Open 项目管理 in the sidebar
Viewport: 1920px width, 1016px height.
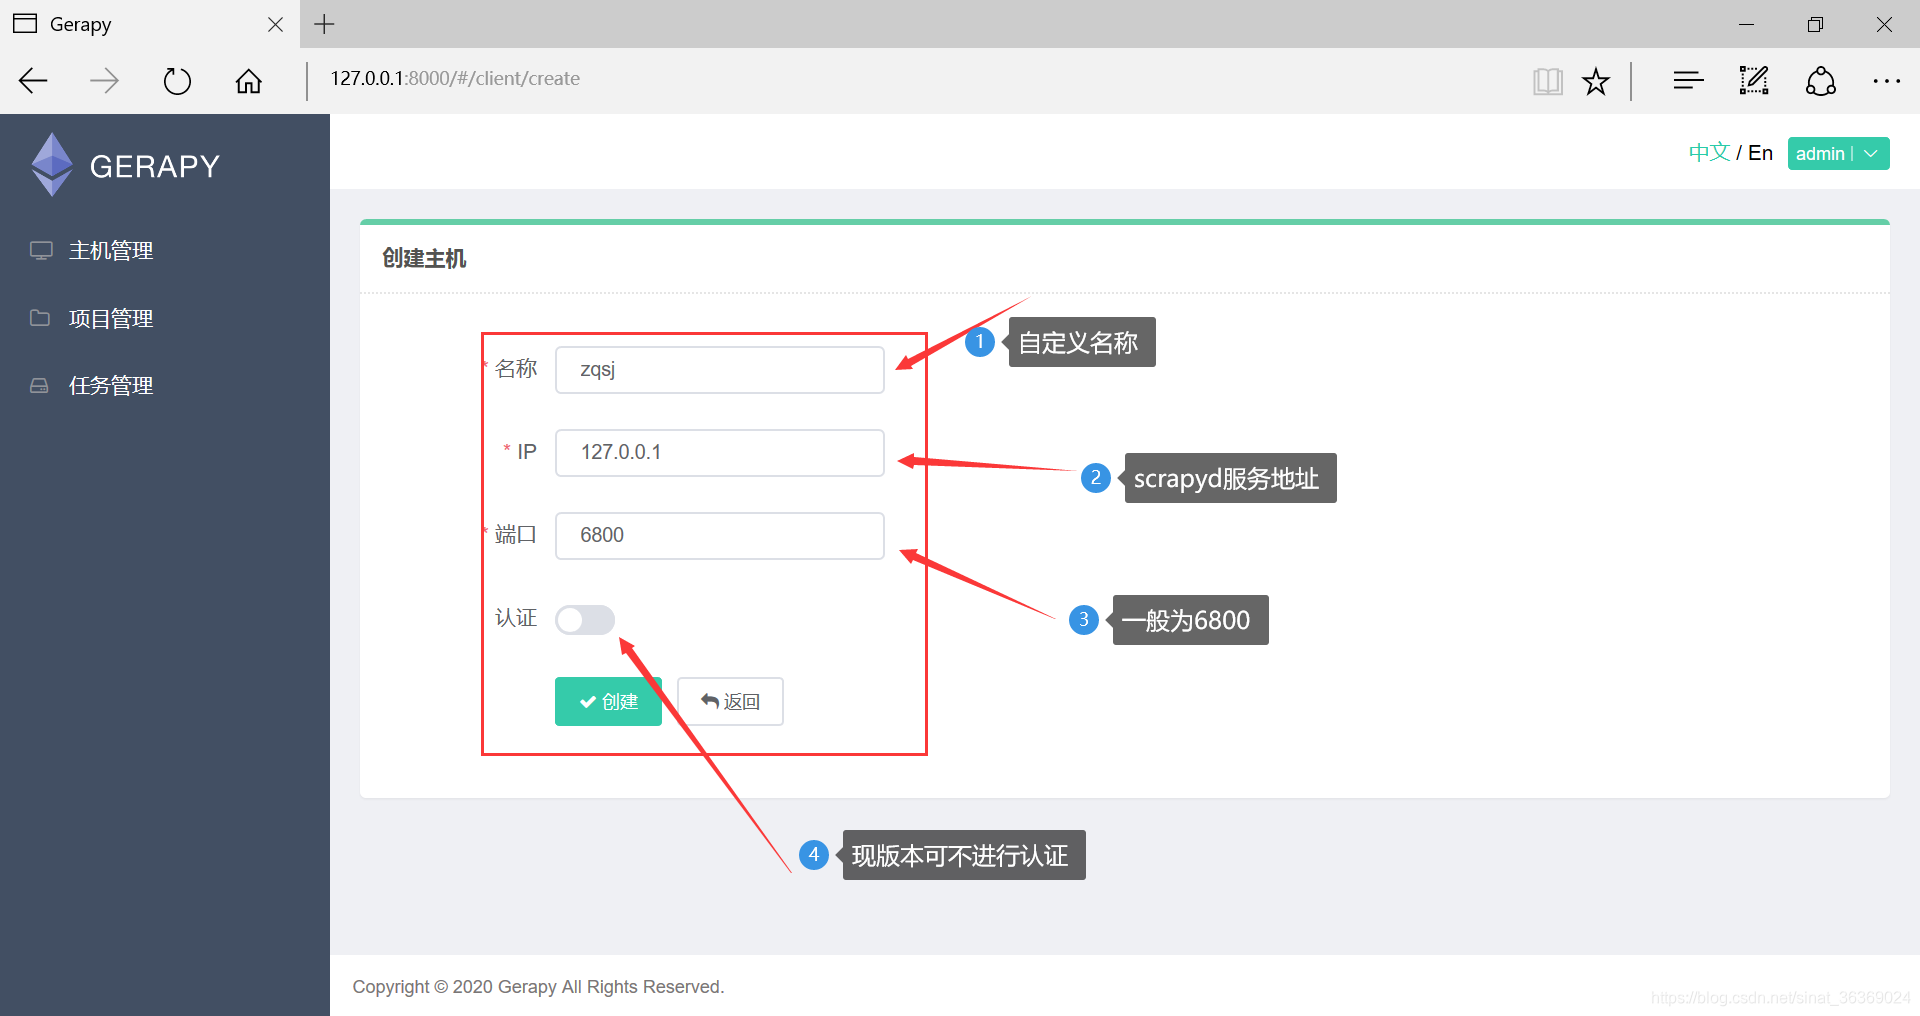[x=110, y=319]
